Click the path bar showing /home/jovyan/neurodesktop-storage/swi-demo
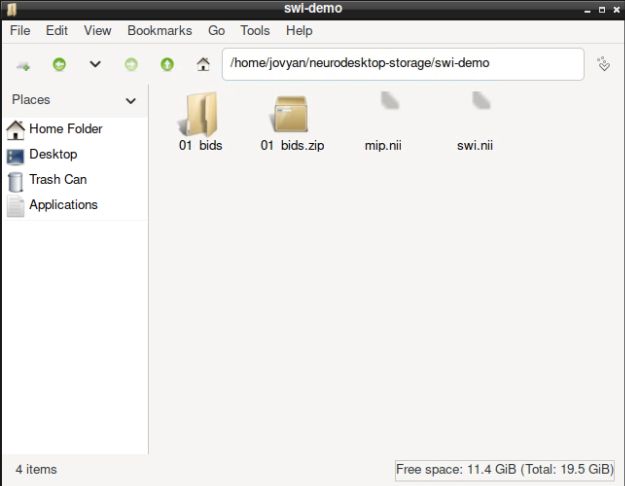Viewport: 625px width, 486px height. coord(403,64)
